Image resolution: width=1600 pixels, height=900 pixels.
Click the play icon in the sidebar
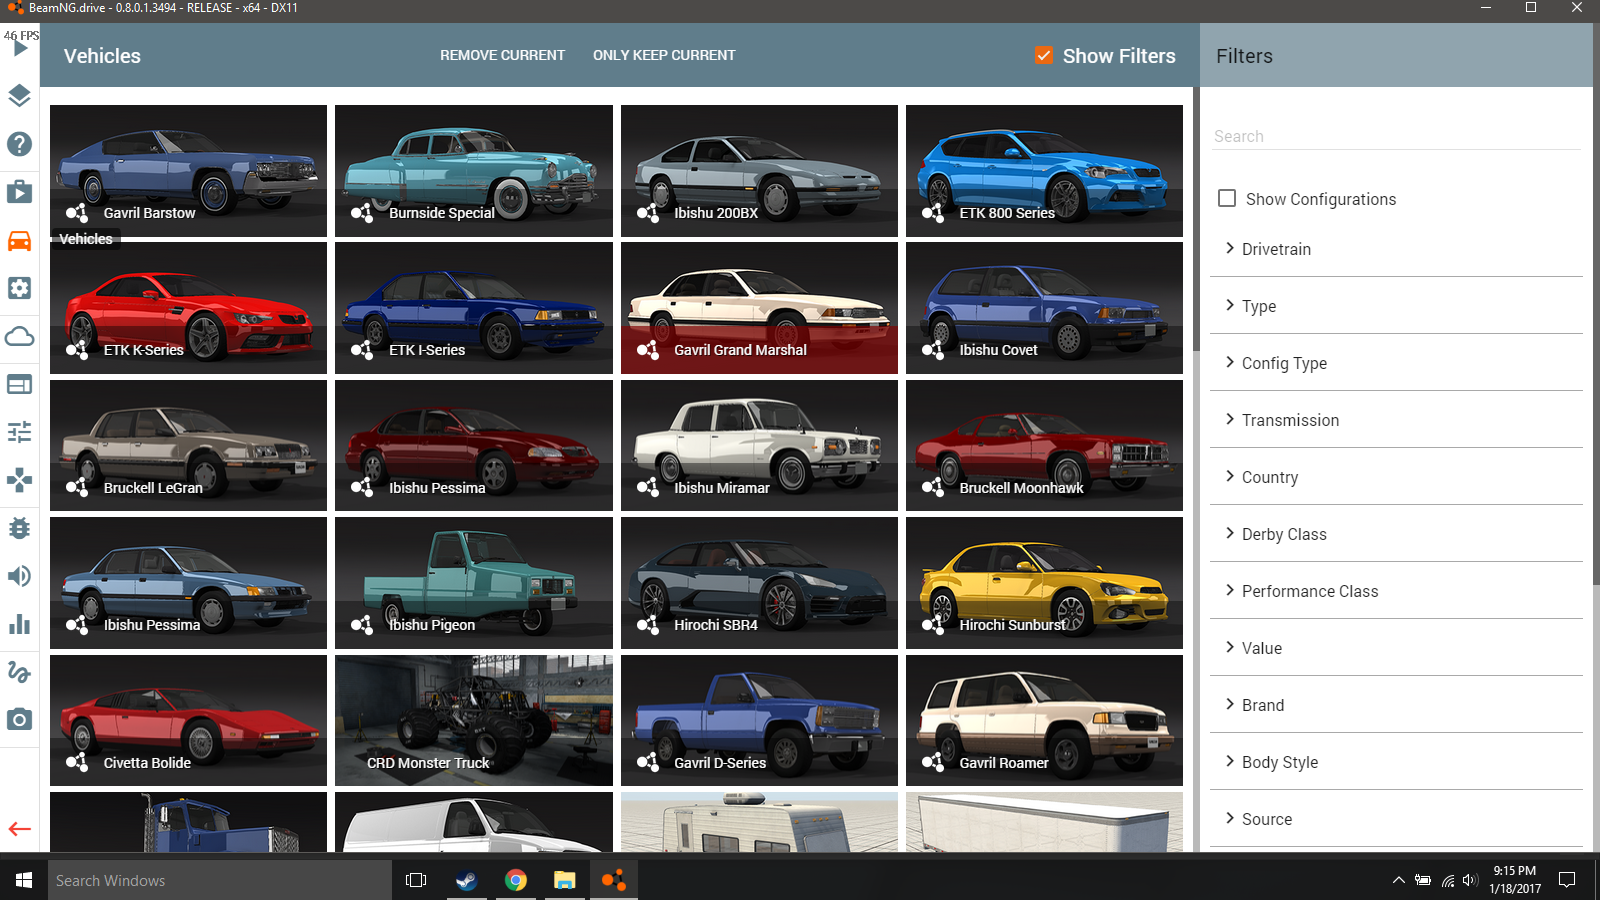20,48
